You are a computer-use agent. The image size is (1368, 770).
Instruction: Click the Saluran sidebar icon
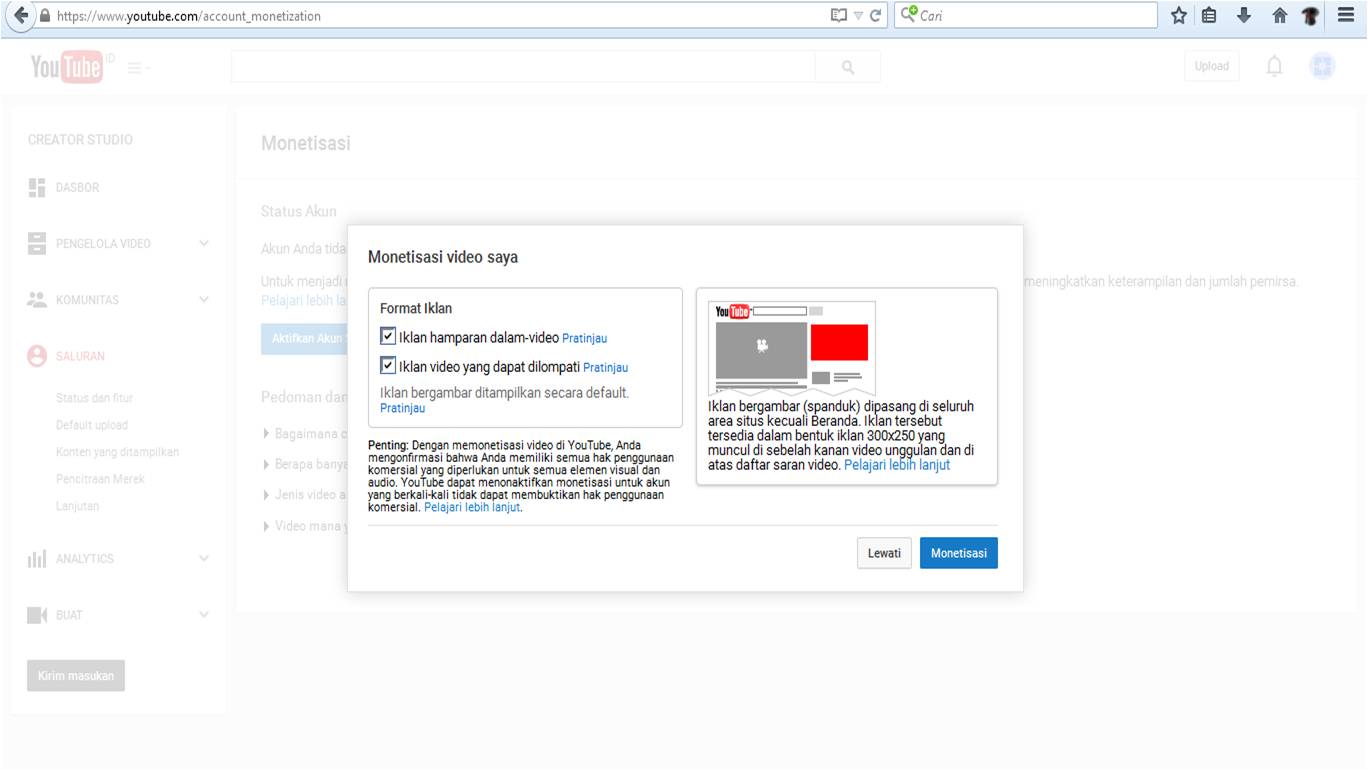click(x=37, y=356)
